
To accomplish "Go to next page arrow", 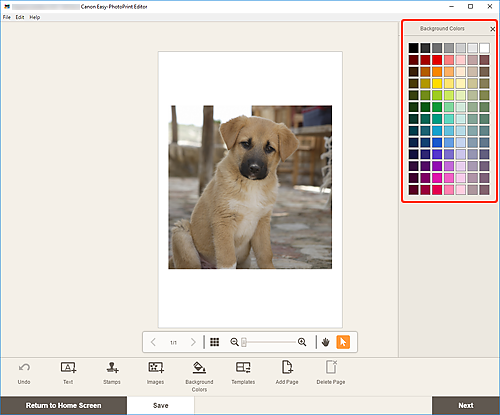I will (193, 342).
